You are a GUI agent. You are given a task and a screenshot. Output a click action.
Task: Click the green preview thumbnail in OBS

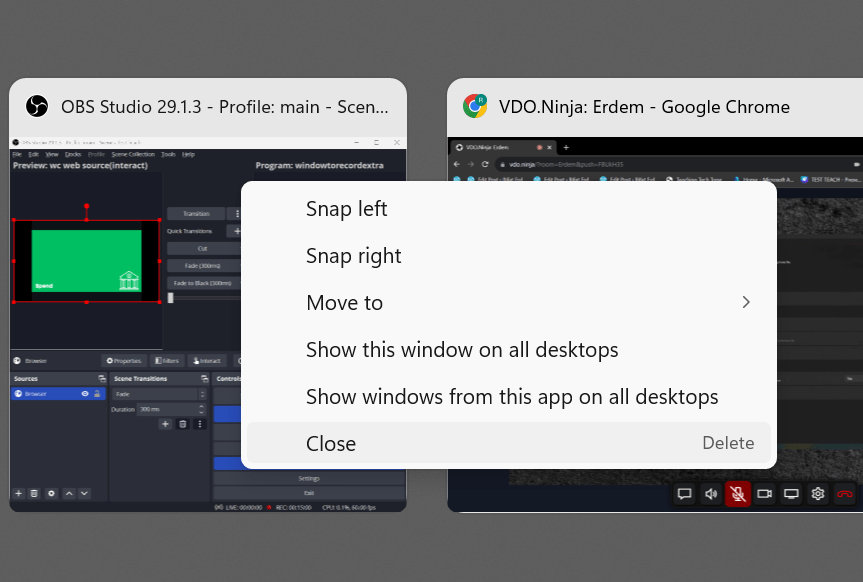pyautogui.click(x=86, y=261)
